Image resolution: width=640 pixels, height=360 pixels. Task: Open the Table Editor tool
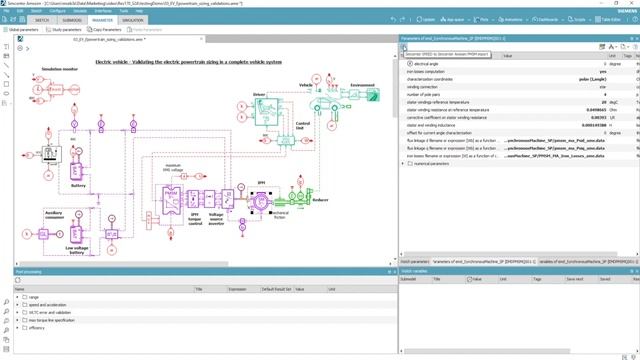pos(608,20)
